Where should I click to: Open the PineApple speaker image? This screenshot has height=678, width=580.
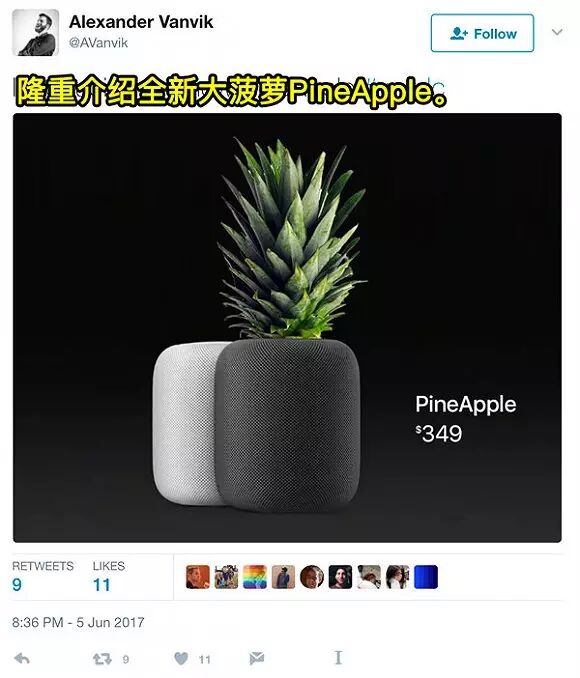pos(287,328)
